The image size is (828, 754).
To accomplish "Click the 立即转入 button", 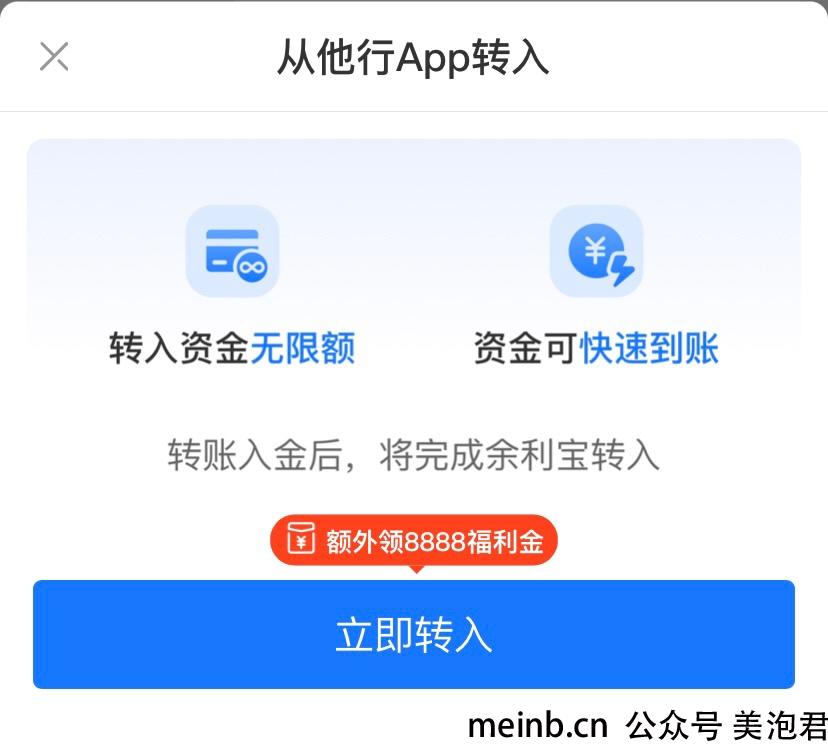I will click(x=414, y=634).
